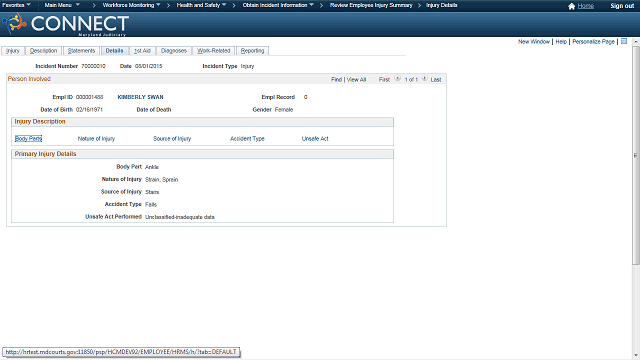Image resolution: width=640 pixels, height=360 pixels.
Task: Open the Favorites dropdown menu
Action: tap(16, 5)
